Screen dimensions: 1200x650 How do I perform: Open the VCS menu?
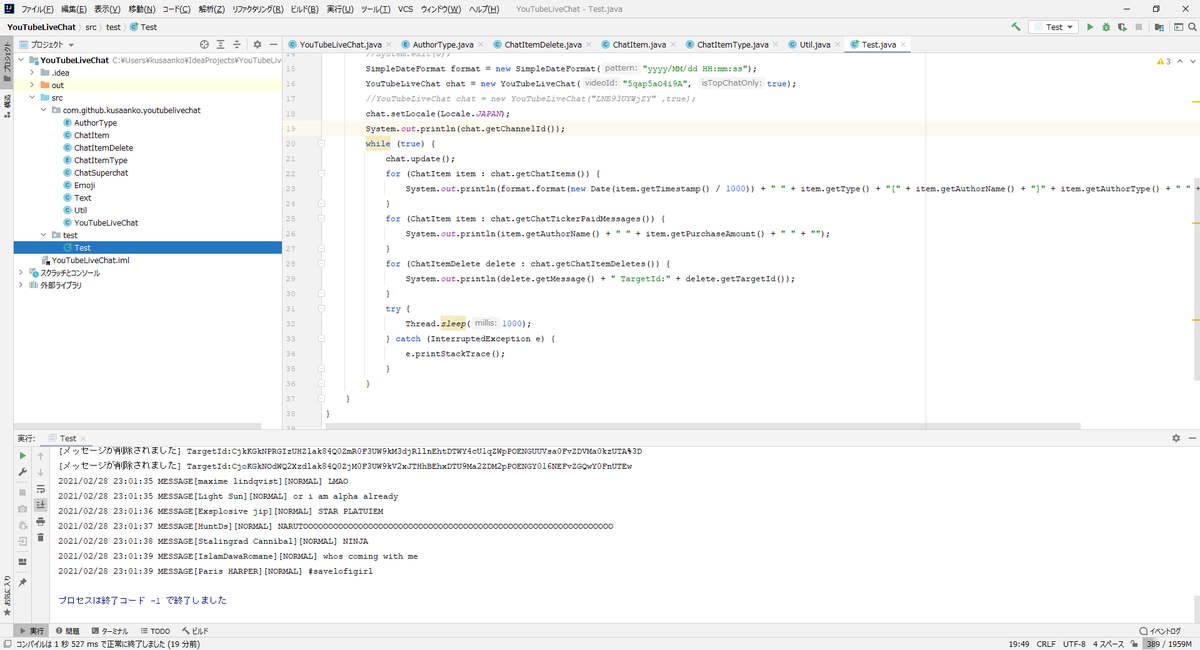click(405, 9)
